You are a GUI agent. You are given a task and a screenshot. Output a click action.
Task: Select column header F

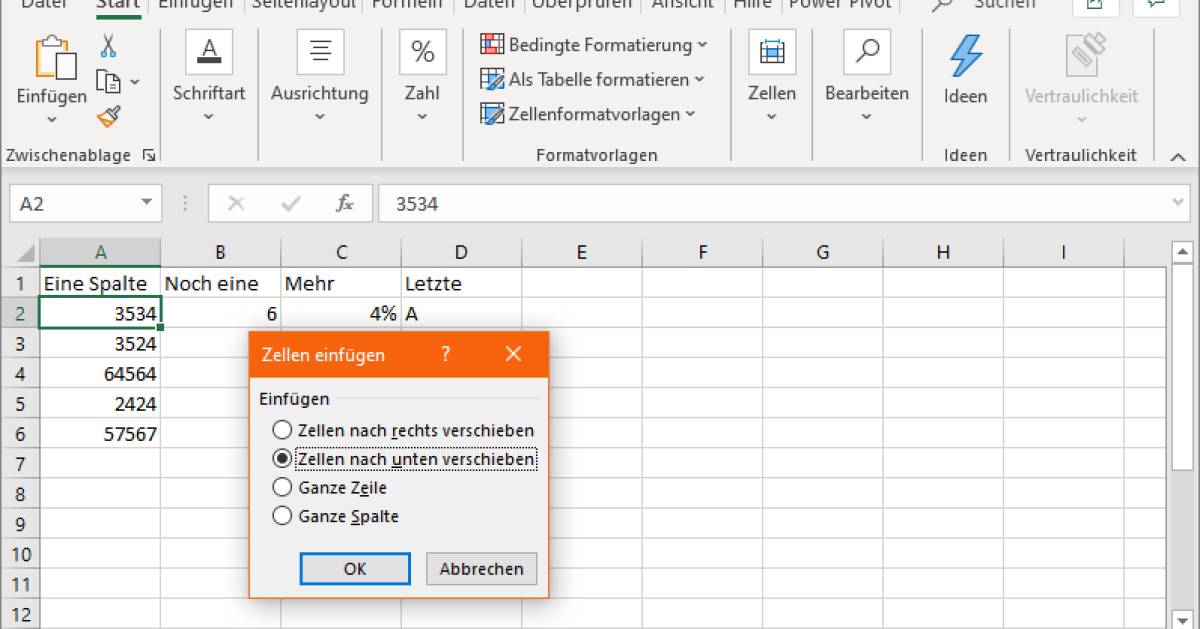702,253
